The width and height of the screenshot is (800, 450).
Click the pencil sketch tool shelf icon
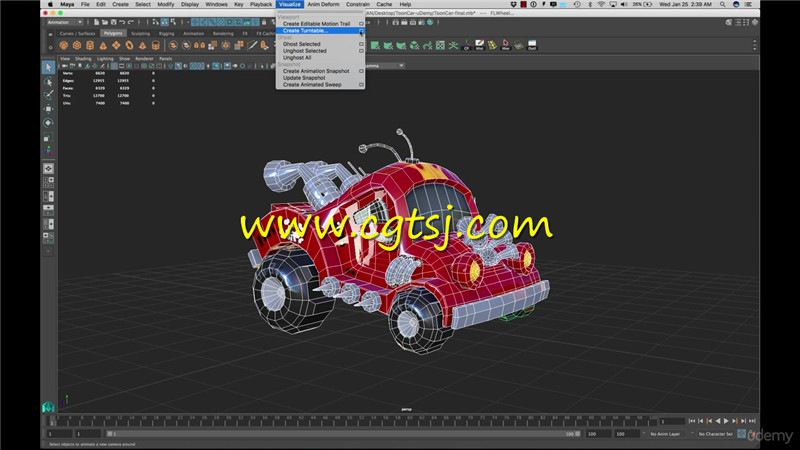(x=252, y=45)
